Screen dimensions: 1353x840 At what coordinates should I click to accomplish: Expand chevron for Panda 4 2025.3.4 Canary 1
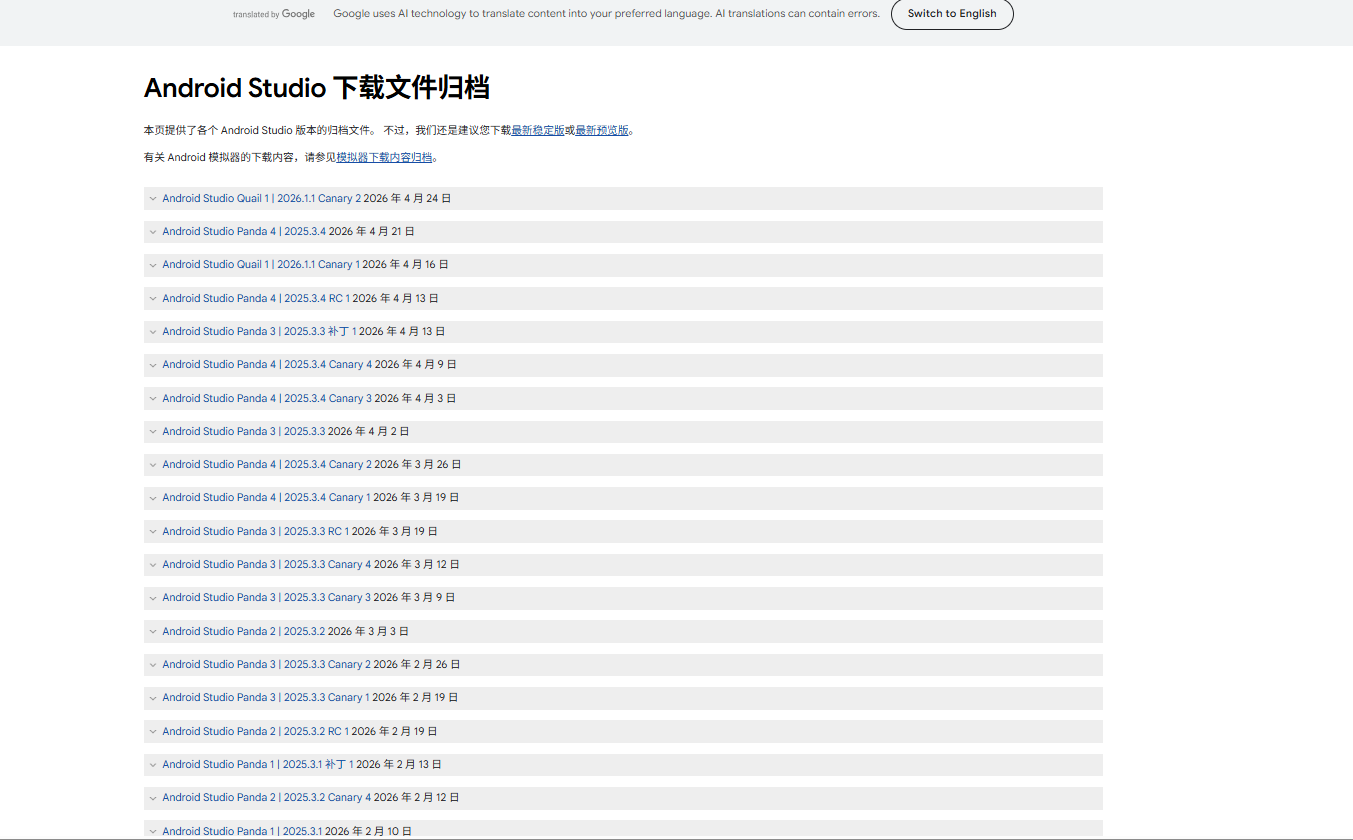tap(153, 498)
